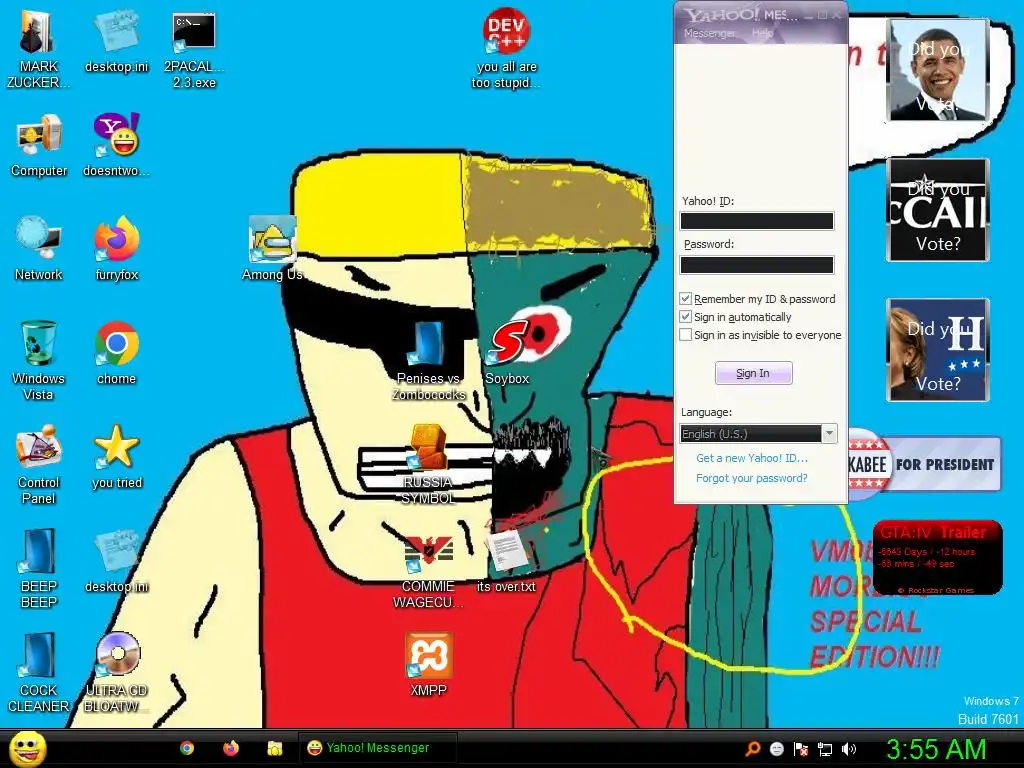The width and height of the screenshot is (1024, 768).
Task: Click the Yahoo smiley tray icon
Action: [776, 748]
